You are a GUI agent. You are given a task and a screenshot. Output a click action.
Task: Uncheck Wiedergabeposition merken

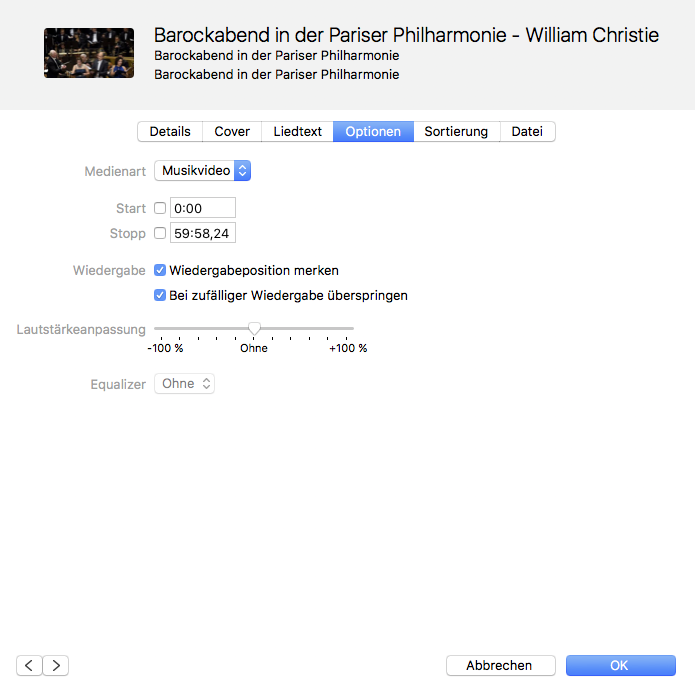point(160,270)
